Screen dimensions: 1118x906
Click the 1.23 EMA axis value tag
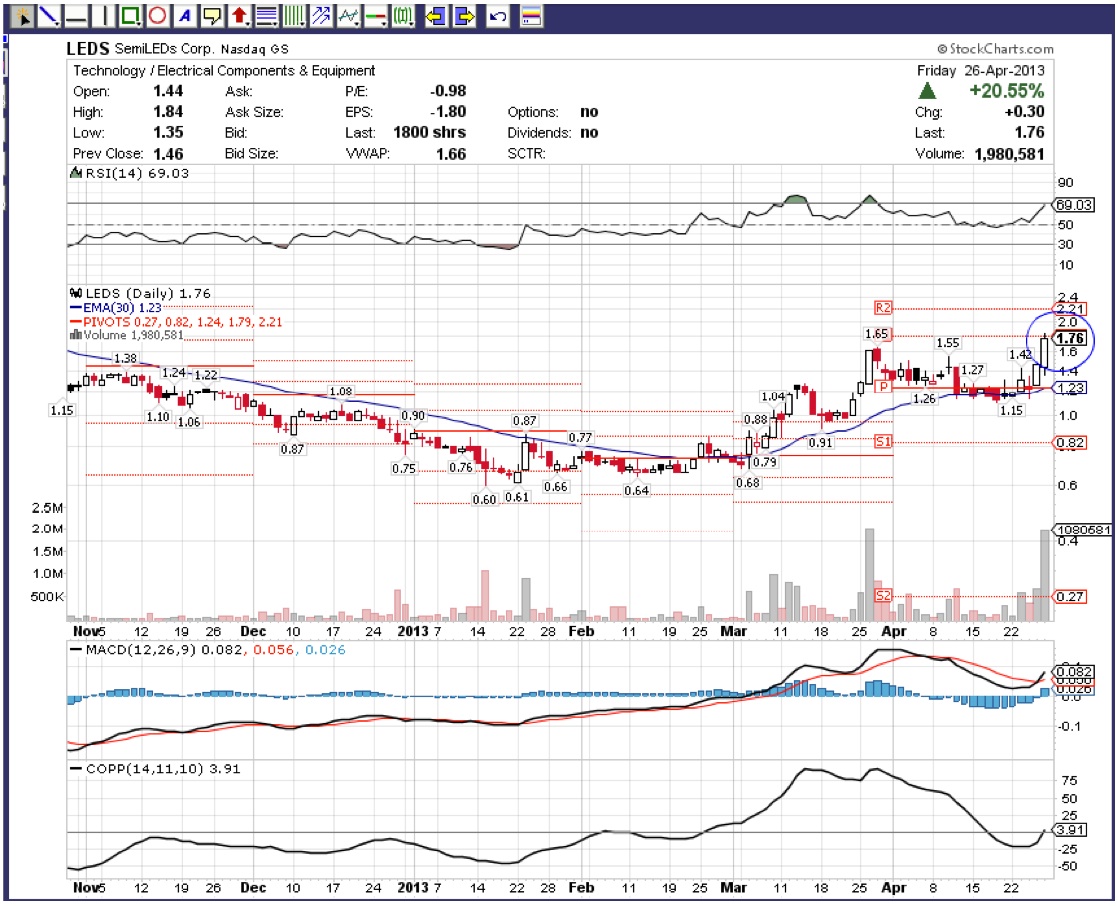(1070, 388)
